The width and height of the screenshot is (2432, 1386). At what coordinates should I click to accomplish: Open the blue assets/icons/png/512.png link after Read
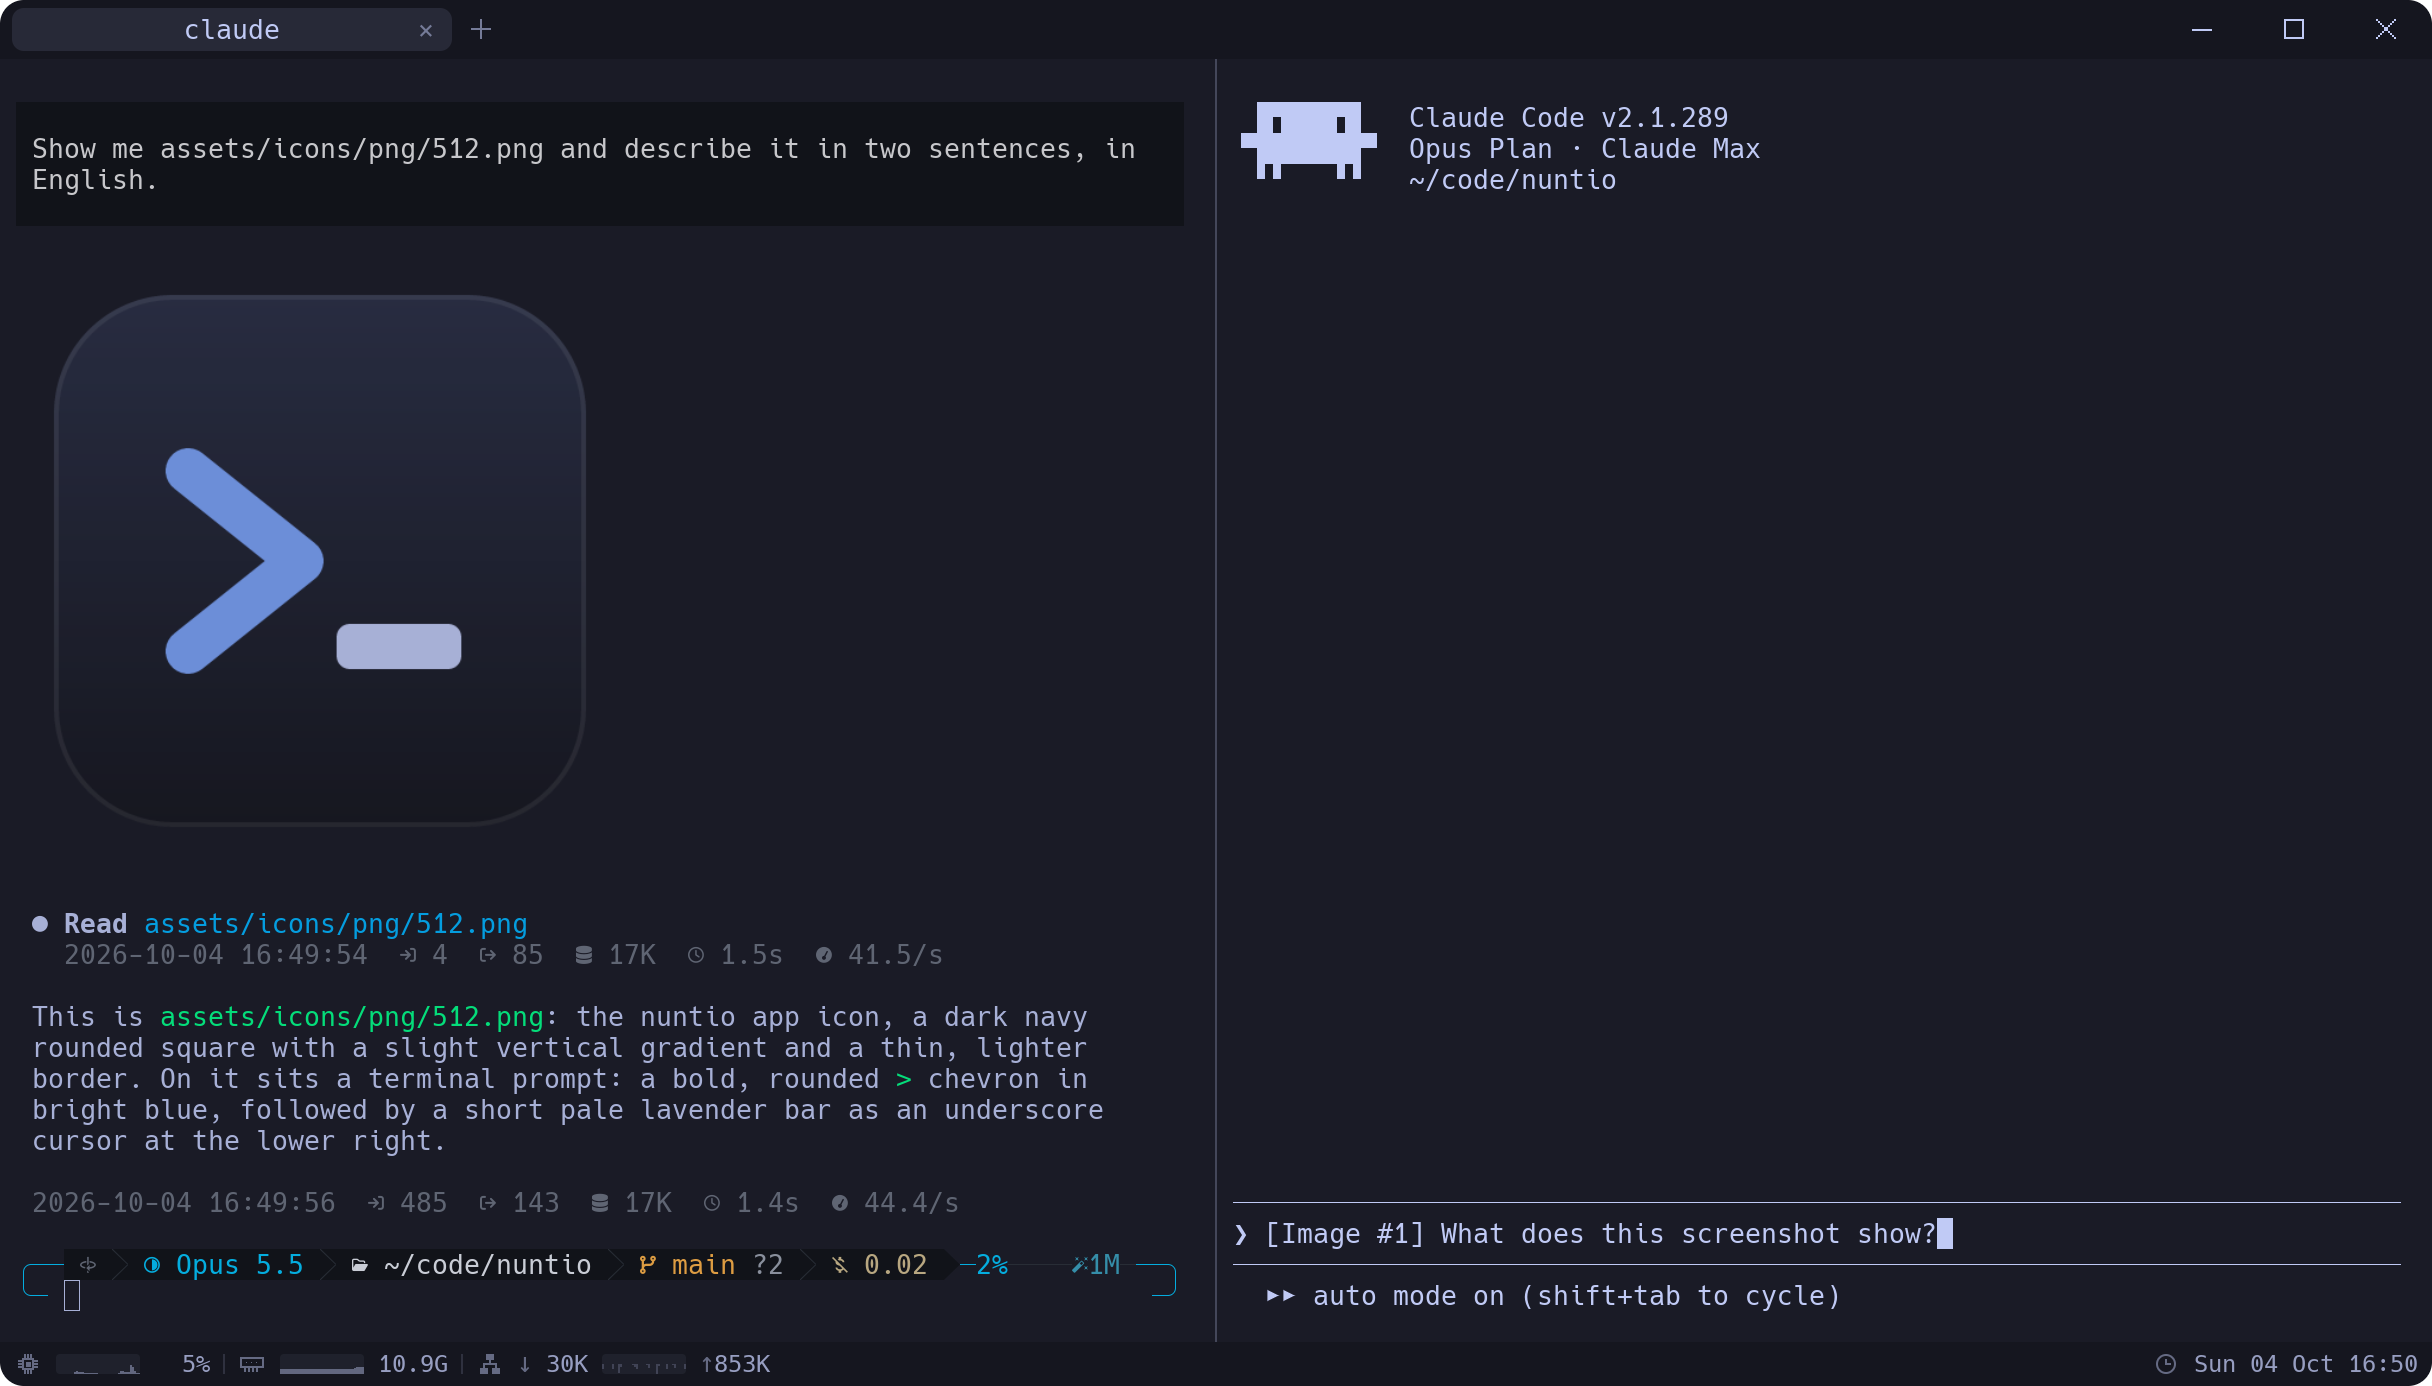336,924
